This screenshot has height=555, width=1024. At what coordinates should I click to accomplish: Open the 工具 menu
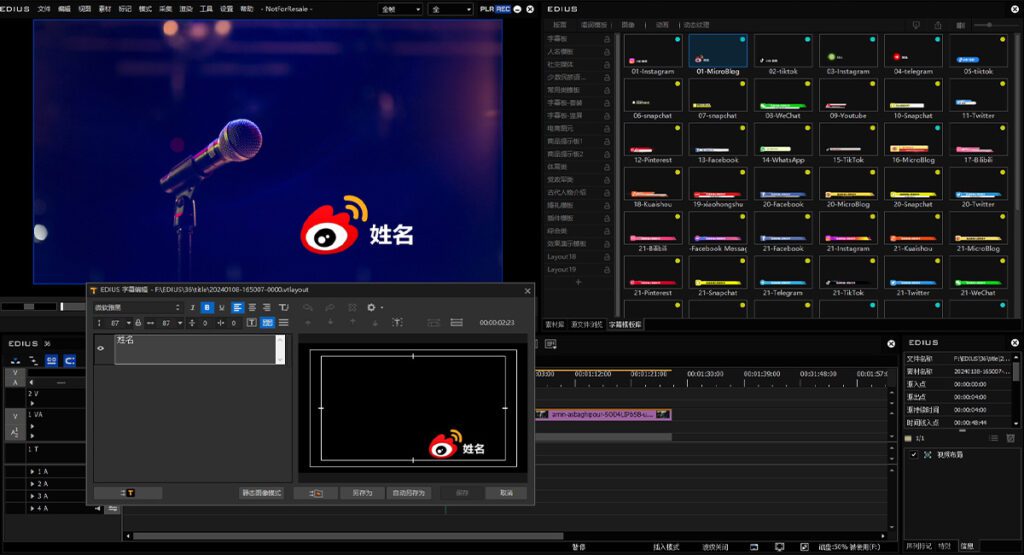206,9
